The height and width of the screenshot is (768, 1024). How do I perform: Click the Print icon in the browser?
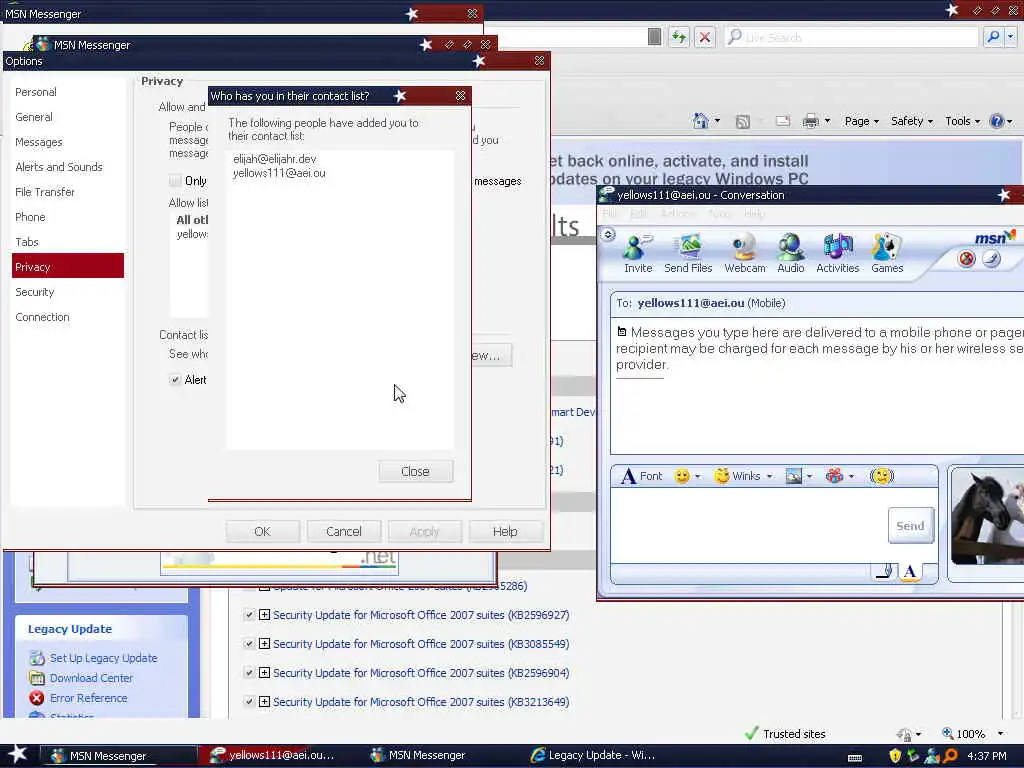tap(810, 121)
